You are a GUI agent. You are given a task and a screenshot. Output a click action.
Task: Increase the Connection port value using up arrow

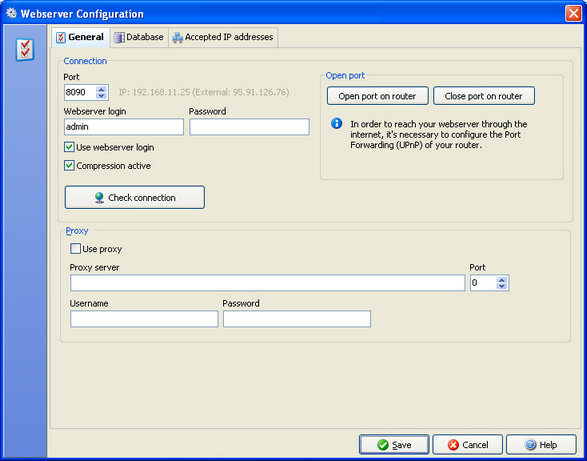101,90
